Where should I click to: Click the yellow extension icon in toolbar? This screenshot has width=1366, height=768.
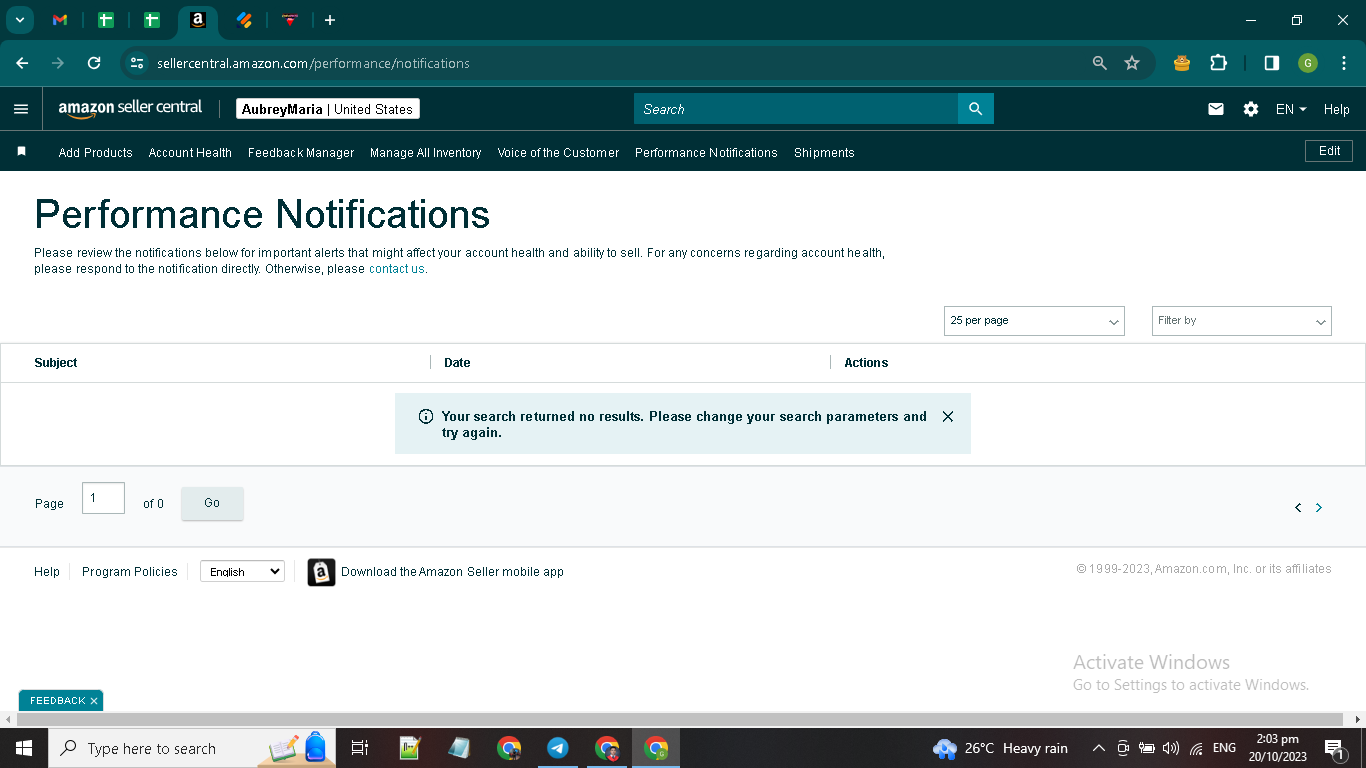(1182, 63)
